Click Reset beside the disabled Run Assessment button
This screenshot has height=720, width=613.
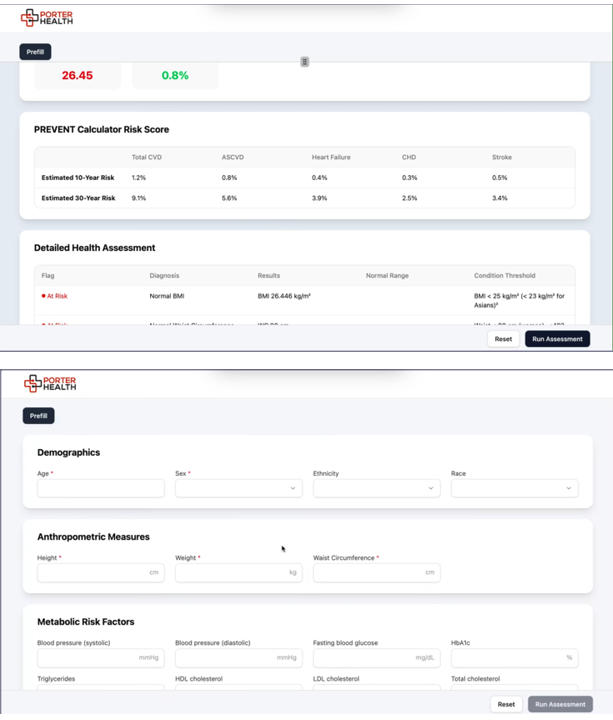coord(506,704)
